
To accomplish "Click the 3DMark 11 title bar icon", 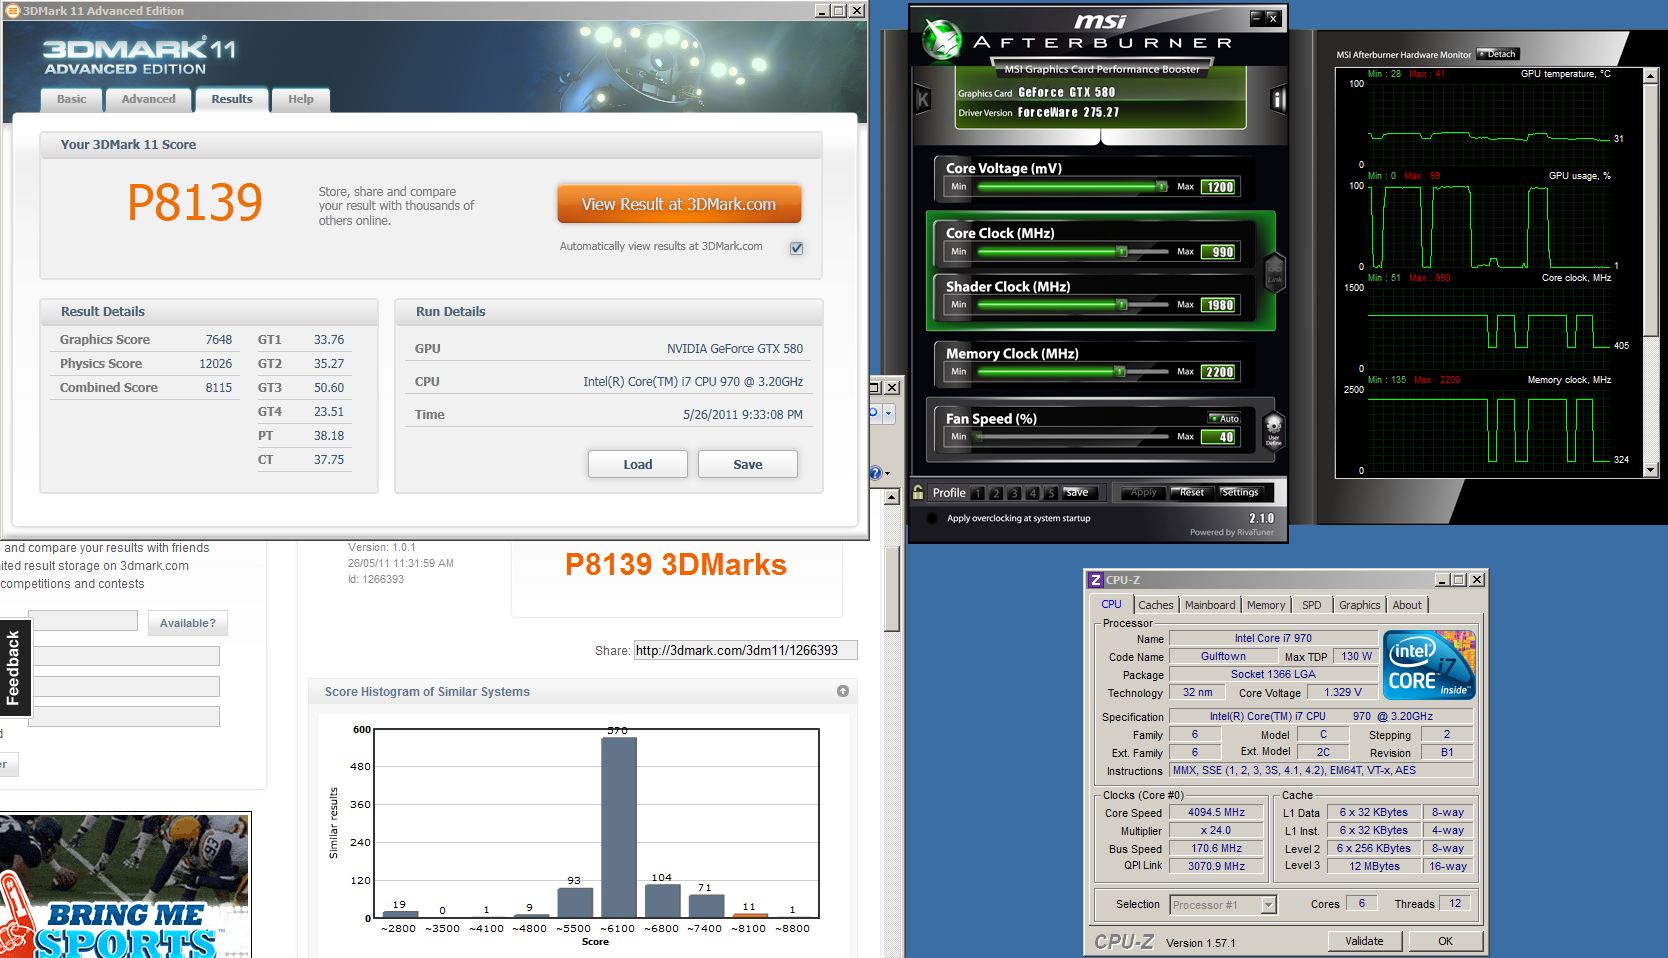I will (13, 10).
